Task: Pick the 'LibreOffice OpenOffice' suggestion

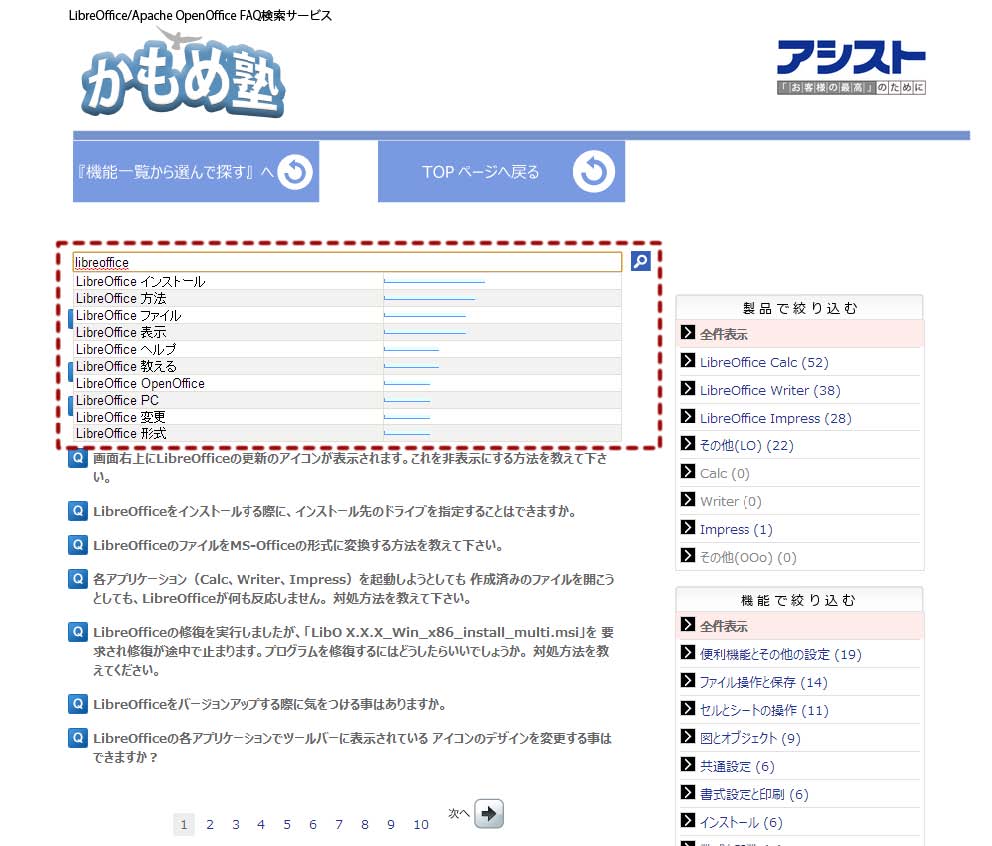Action: [347, 383]
